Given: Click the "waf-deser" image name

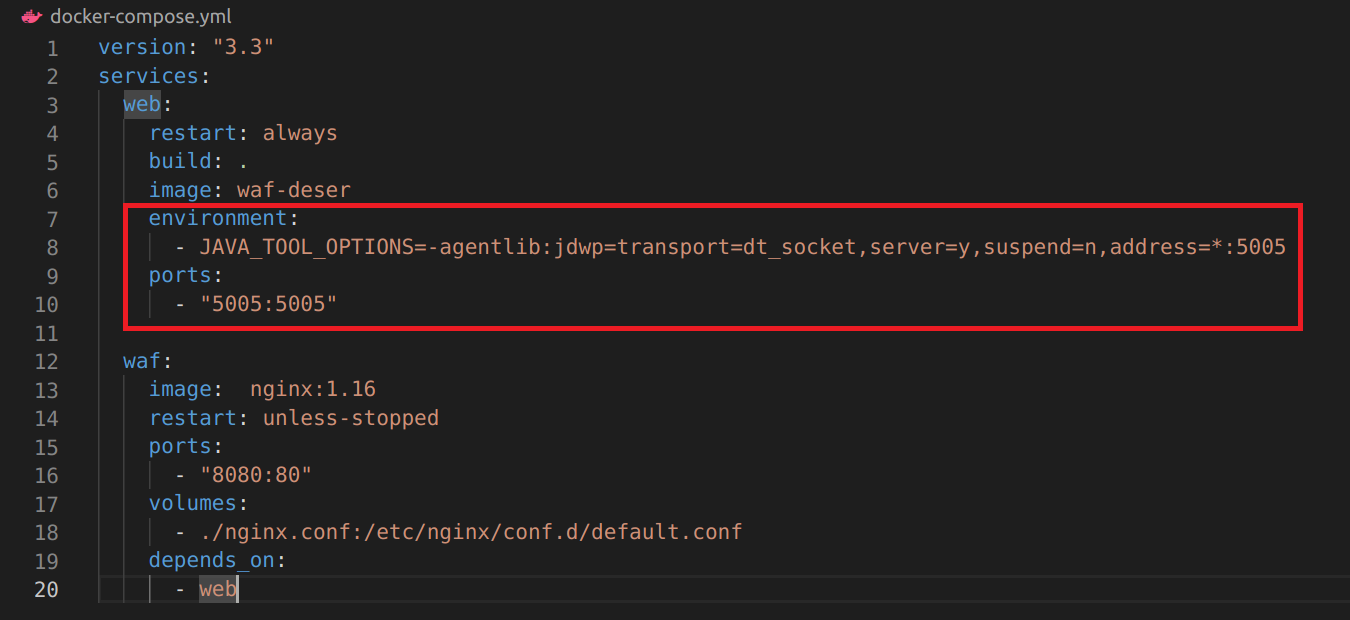Looking at the screenshot, I should click(x=294, y=190).
